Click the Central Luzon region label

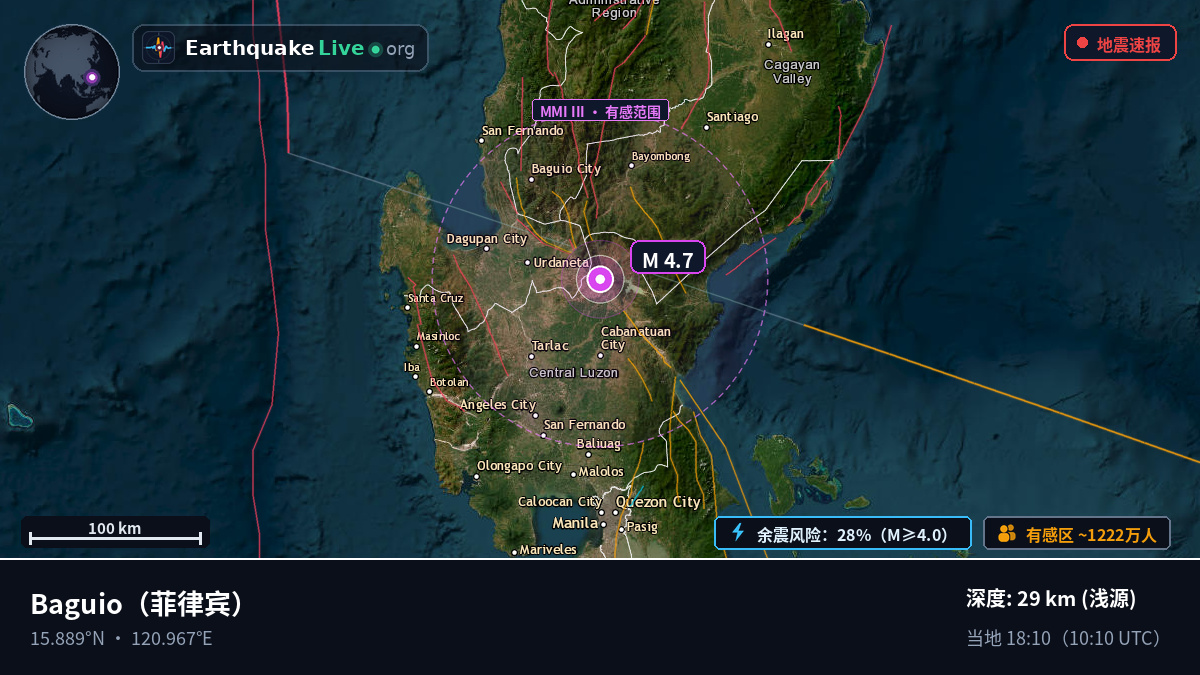click(573, 373)
